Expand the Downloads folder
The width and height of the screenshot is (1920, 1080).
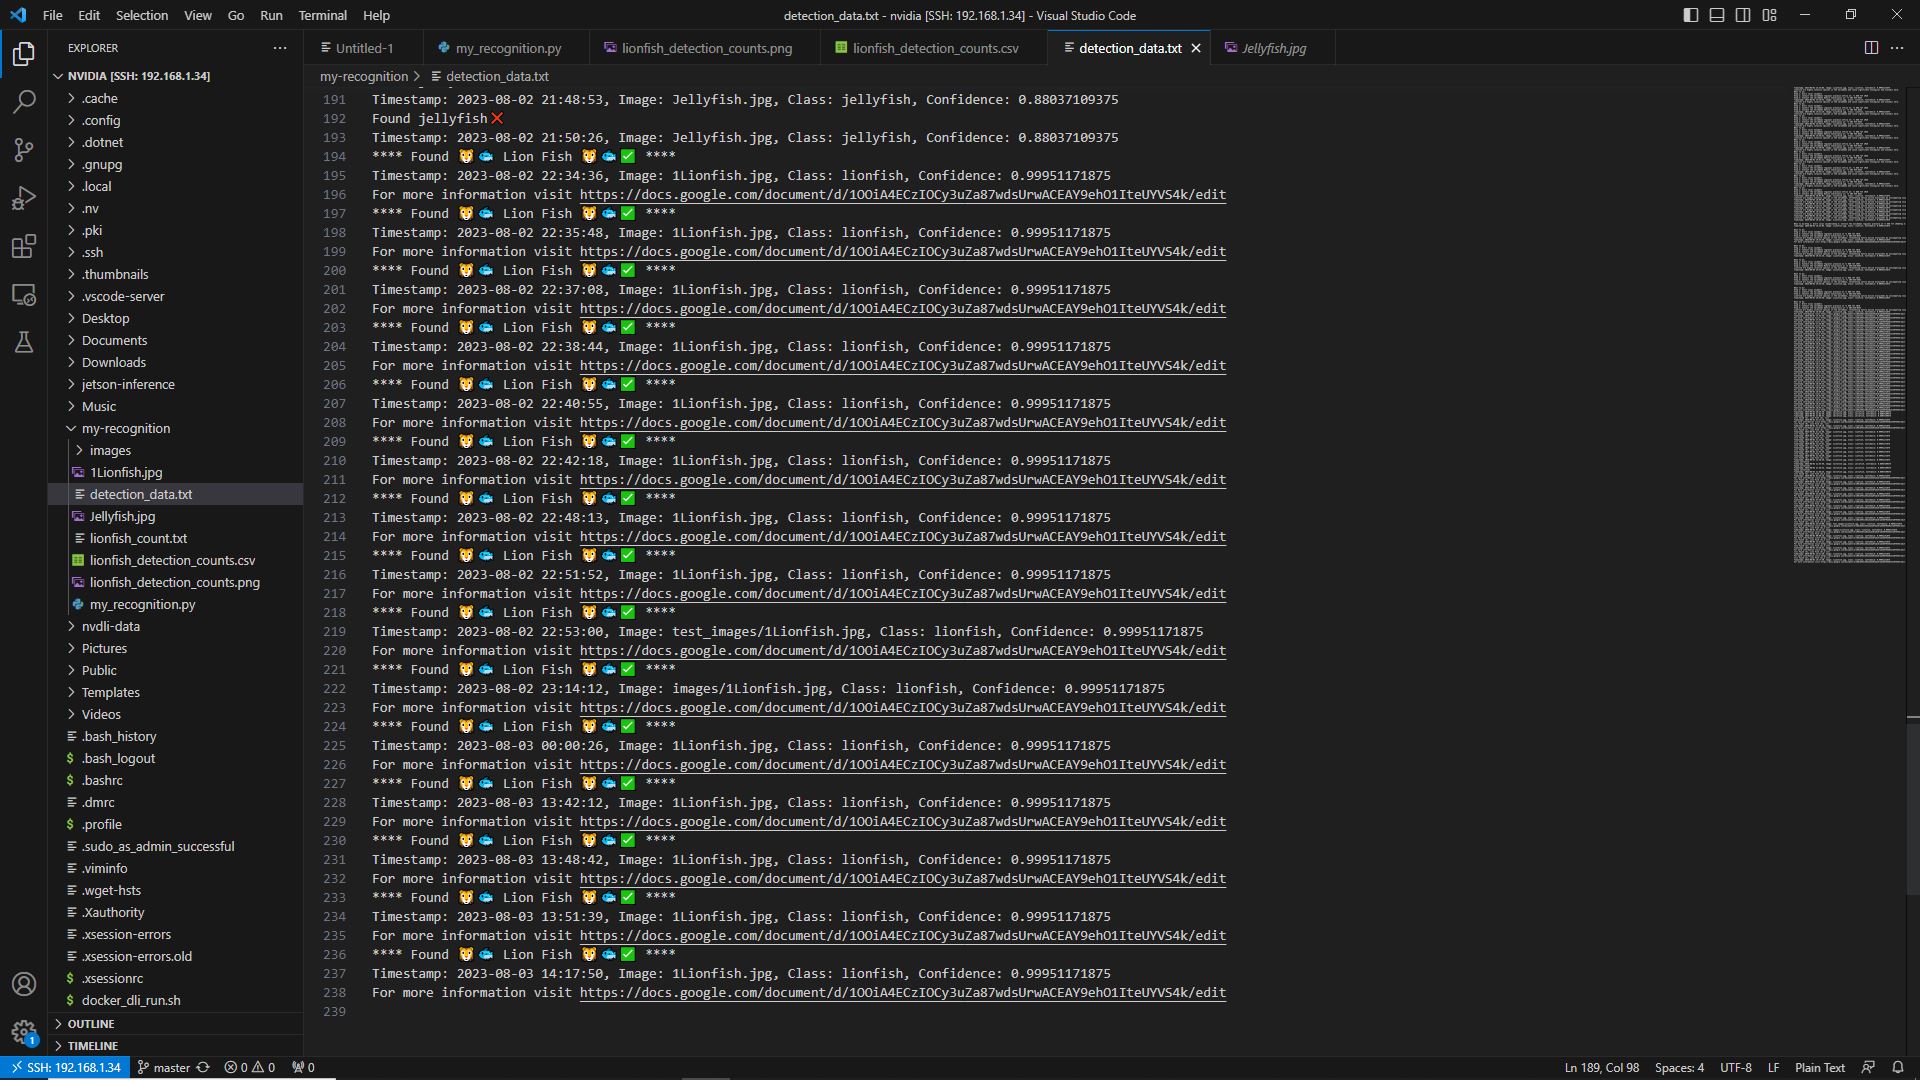(175, 362)
